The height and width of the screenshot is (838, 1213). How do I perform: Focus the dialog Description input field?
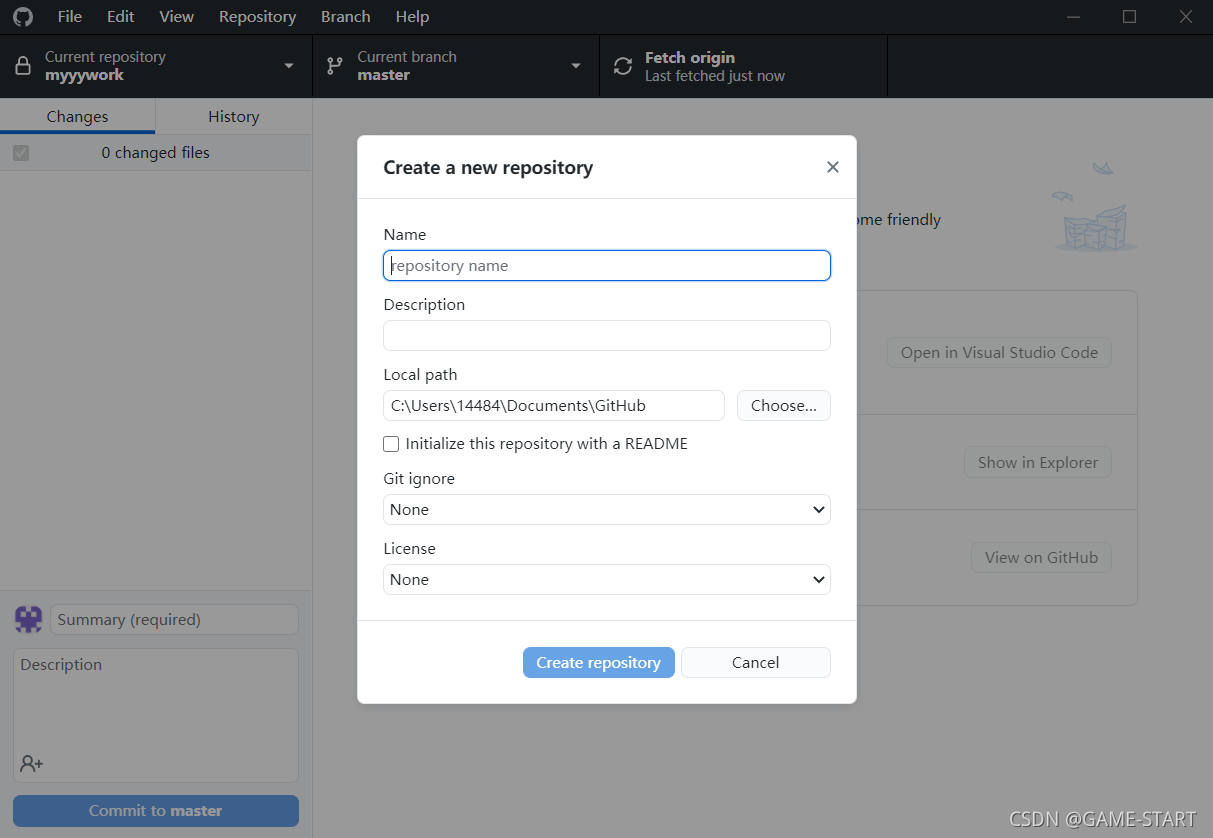(x=607, y=335)
